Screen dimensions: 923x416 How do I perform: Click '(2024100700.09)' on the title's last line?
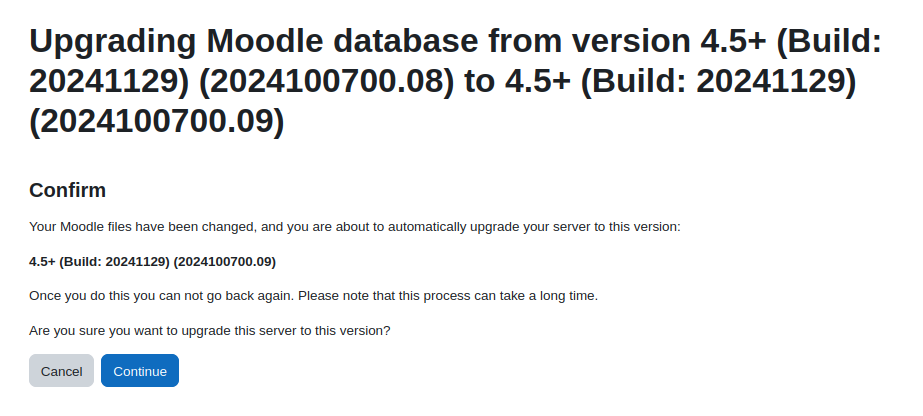tap(157, 122)
